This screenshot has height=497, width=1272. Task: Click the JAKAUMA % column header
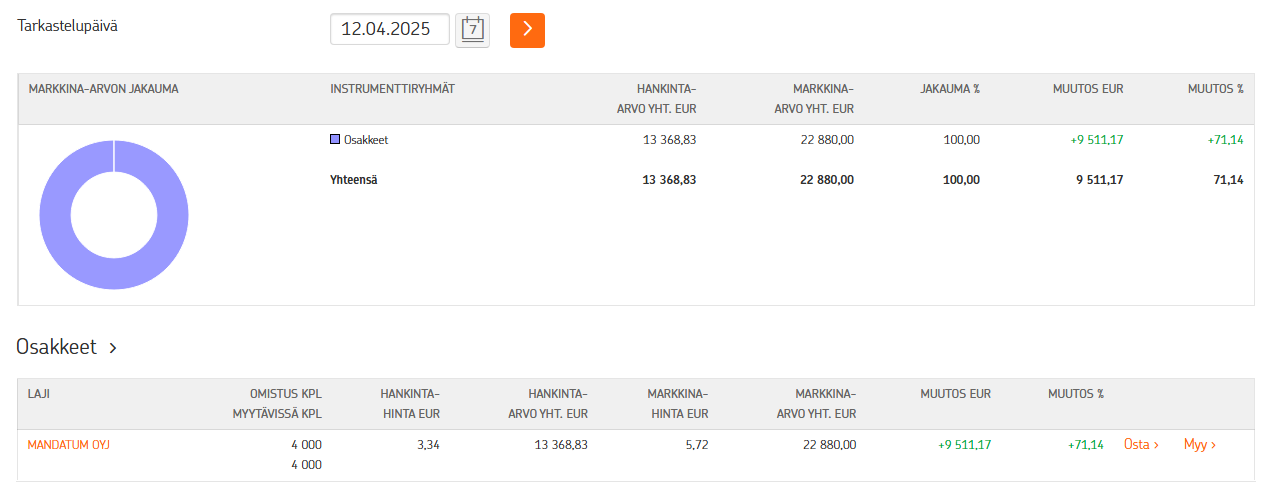(950, 89)
